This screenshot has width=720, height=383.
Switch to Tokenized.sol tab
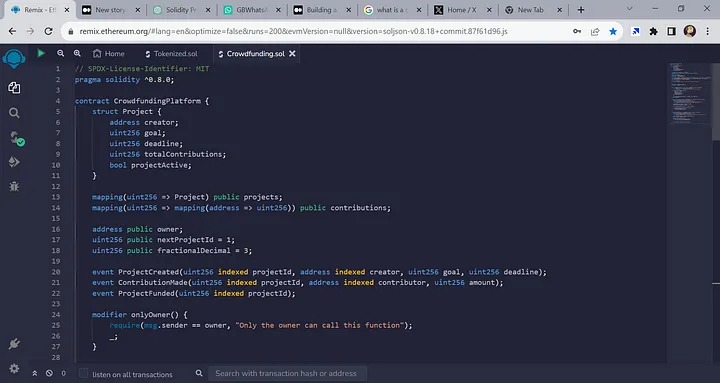(171, 54)
